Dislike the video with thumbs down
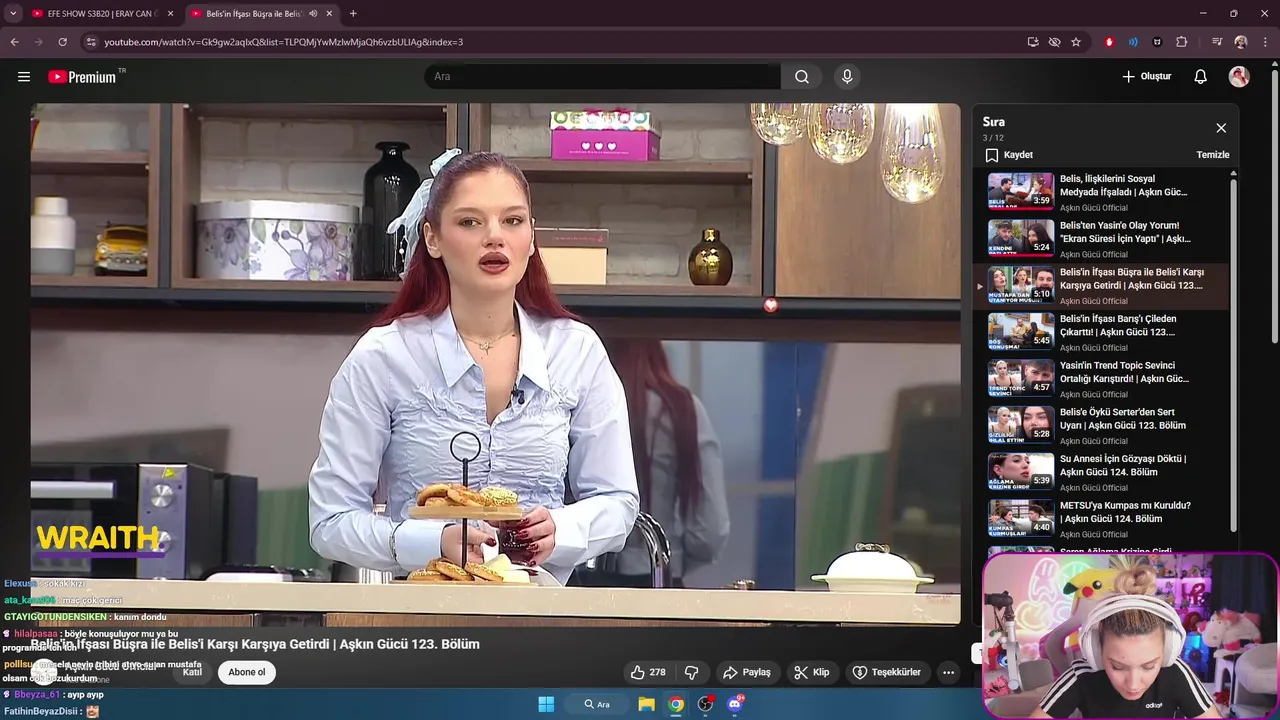The height and width of the screenshot is (720, 1280). point(691,672)
